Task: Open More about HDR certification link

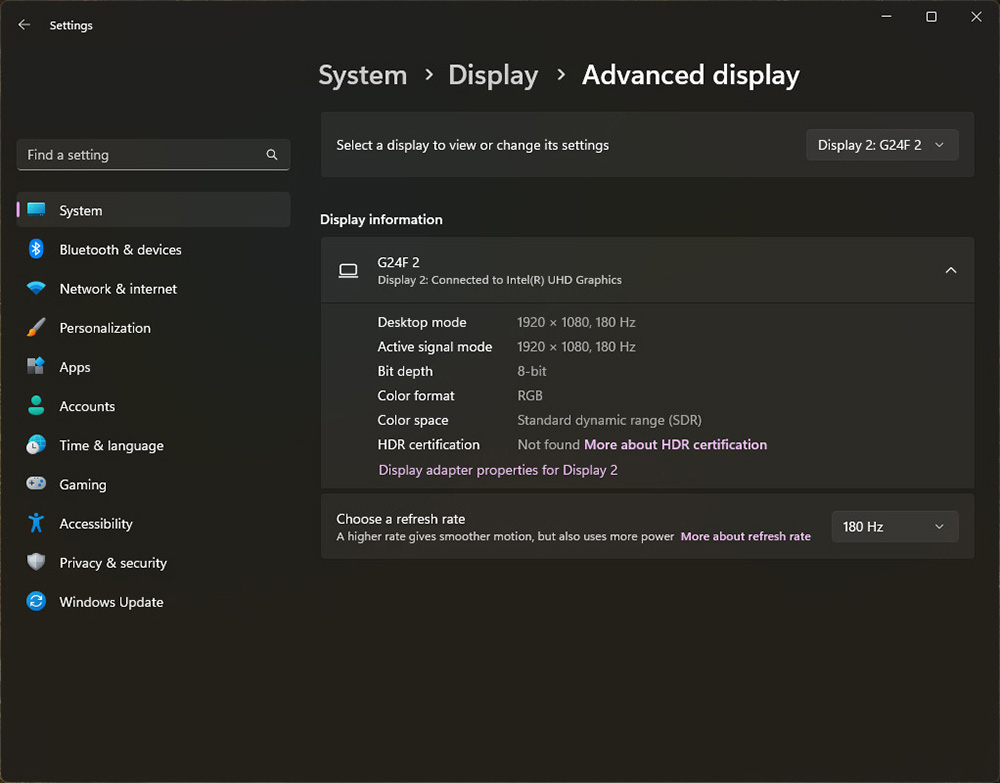Action: pos(675,444)
